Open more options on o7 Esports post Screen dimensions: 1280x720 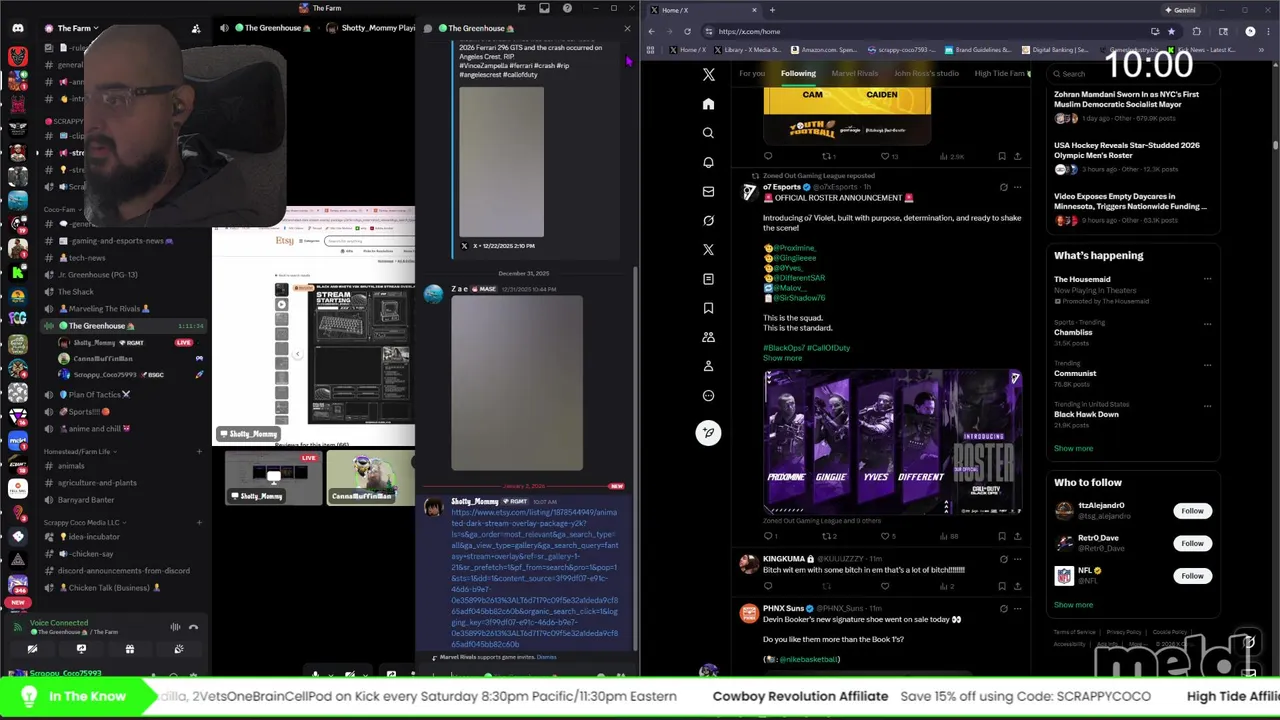tap(1018, 187)
